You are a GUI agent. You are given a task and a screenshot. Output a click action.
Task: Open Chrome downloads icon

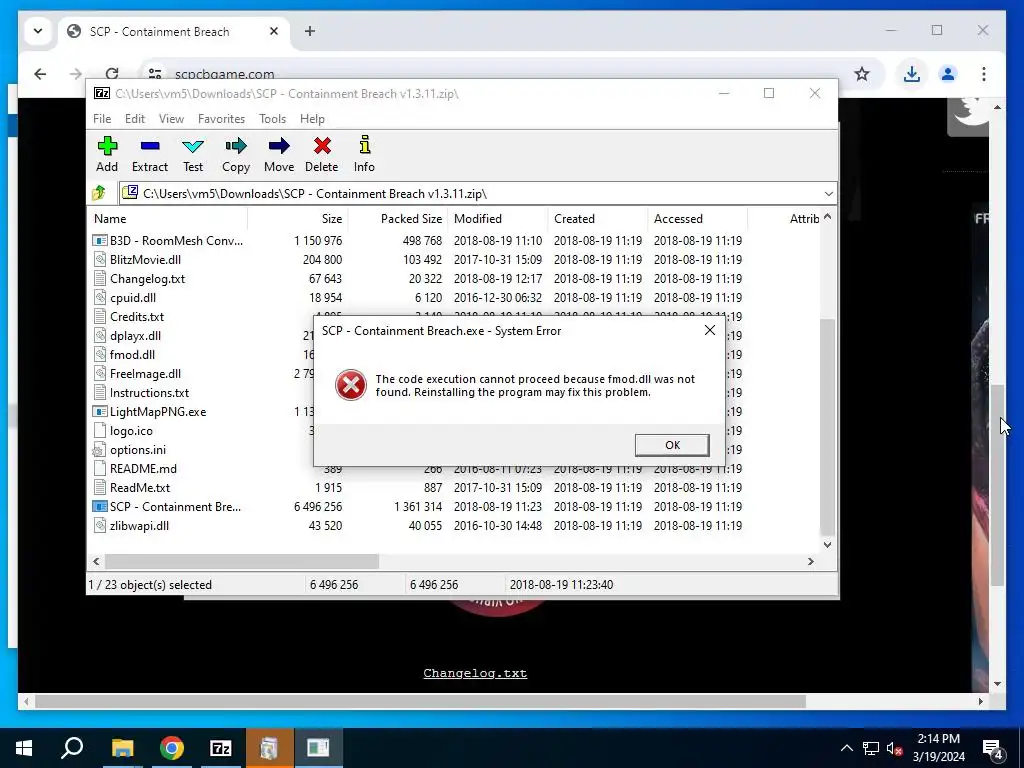click(x=912, y=74)
